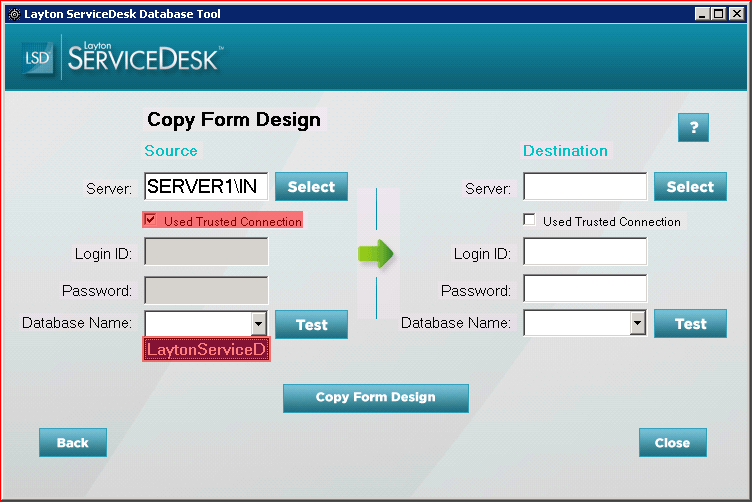Close the window via title bar X
The height and width of the screenshot is (502, 752).
point(737,13)
